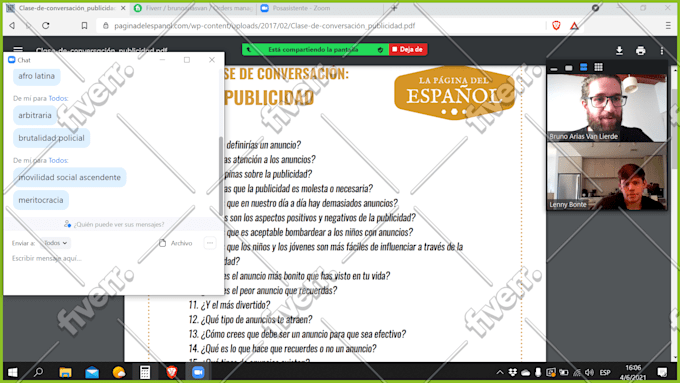Image resolution: width=680 pixels, height=383 pixels.
Task: Click the 'afro latina' chat message
Action: (x=36, y=76)
